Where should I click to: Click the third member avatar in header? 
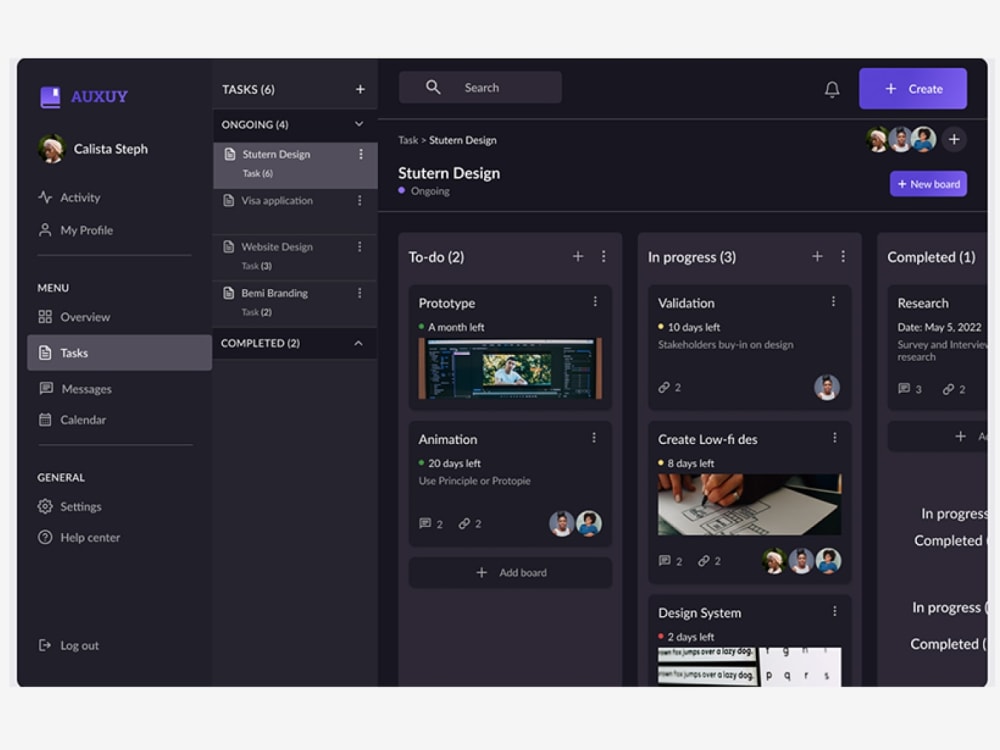(x=923, y=139)
